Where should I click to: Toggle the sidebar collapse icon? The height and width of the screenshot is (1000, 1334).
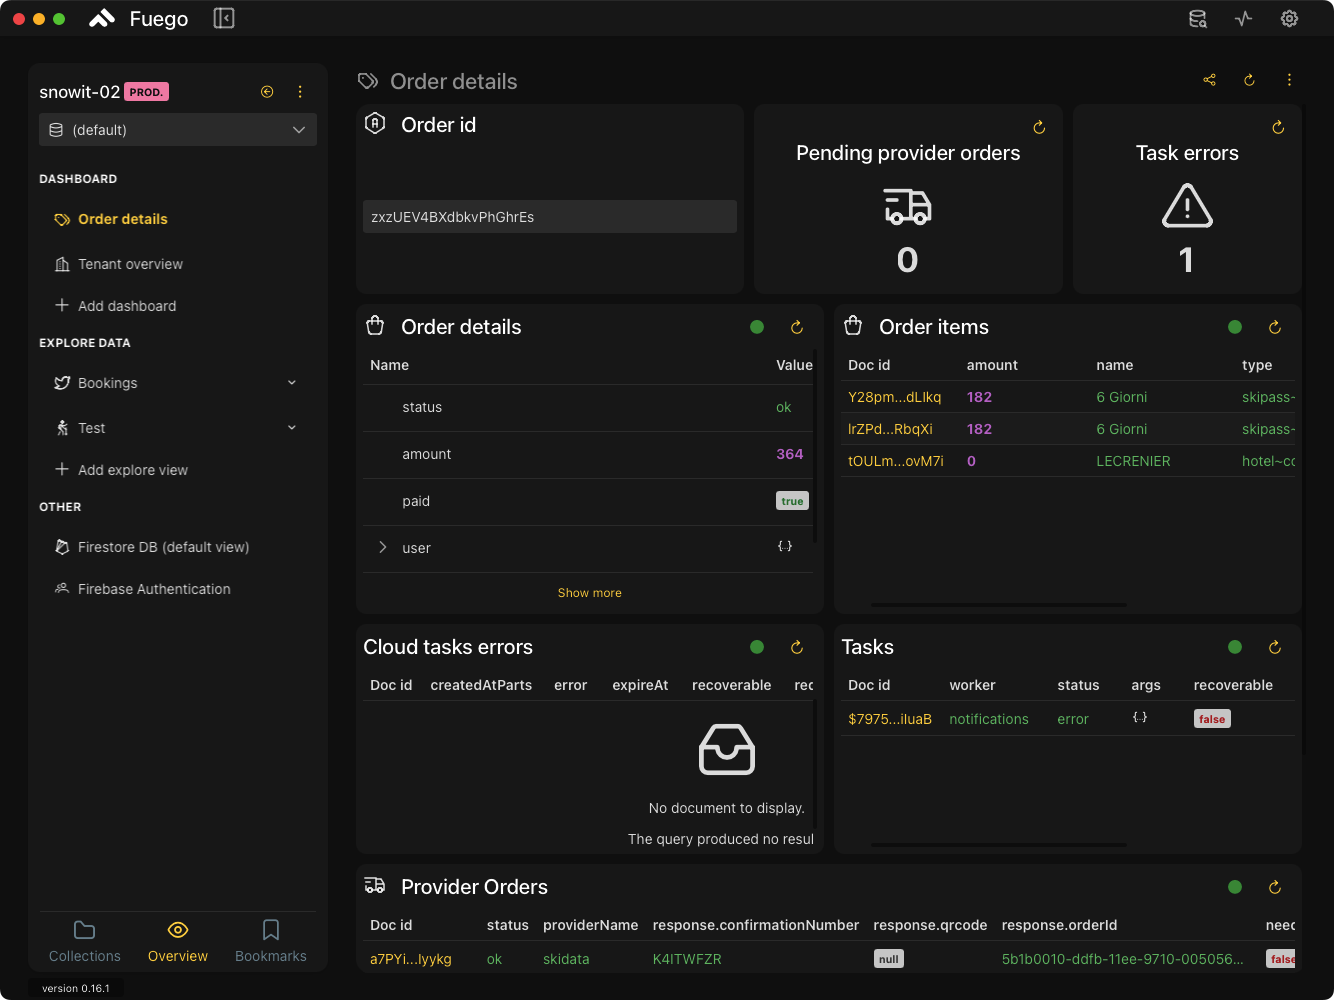[x=224, y=19]
